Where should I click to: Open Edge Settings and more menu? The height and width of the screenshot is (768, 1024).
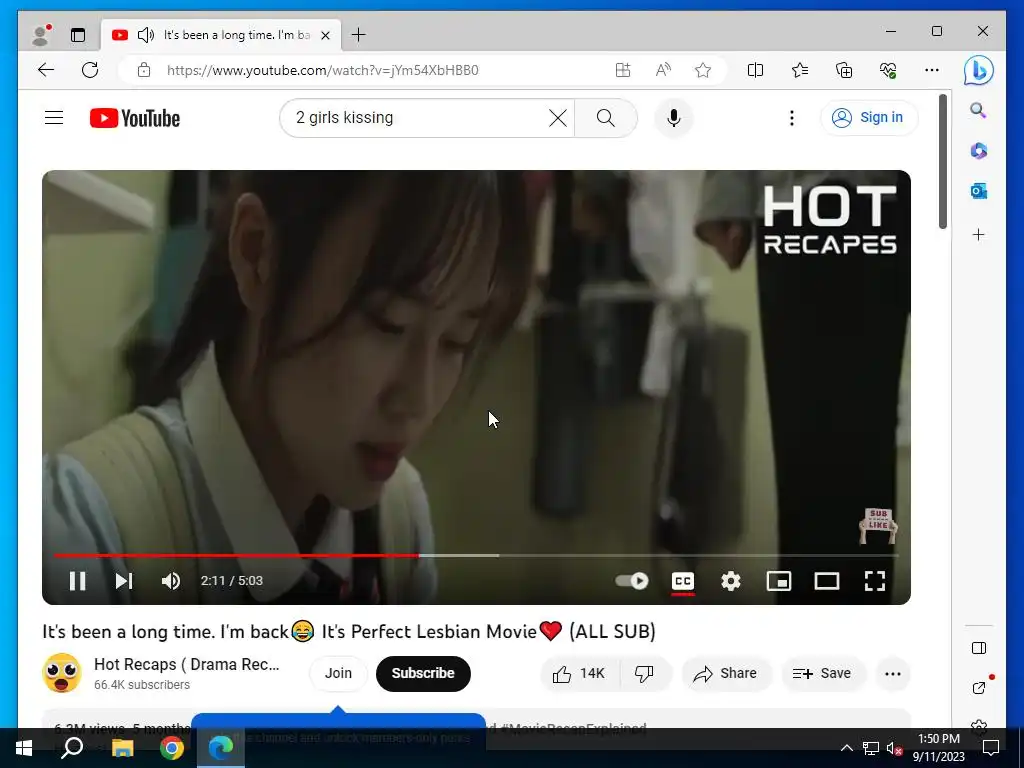tap(932, 70)
